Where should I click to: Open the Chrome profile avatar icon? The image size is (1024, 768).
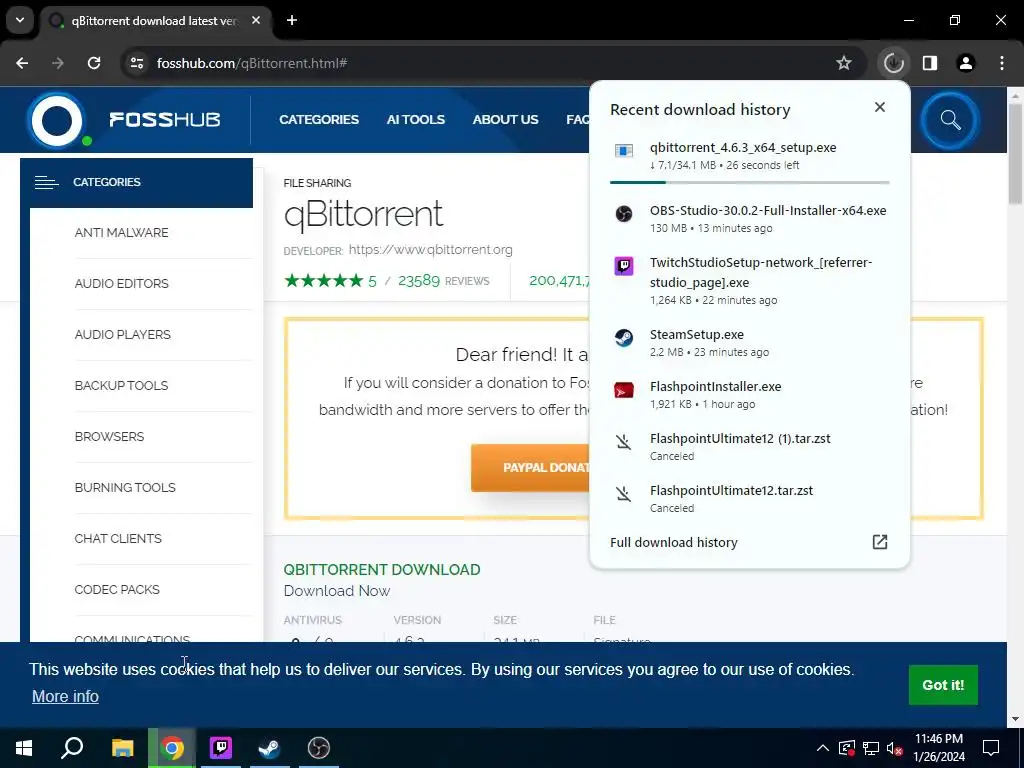coord(966,63)
